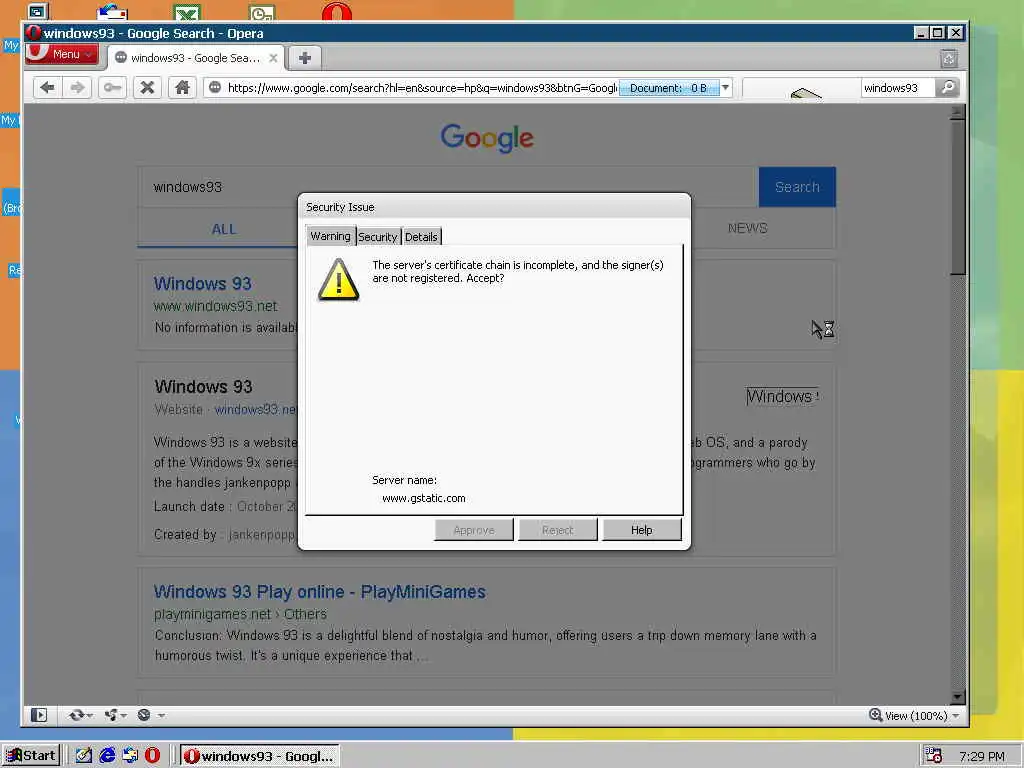Click the www.windows93.net URL text
This screenshot has width=1024, height=768.
216,306
